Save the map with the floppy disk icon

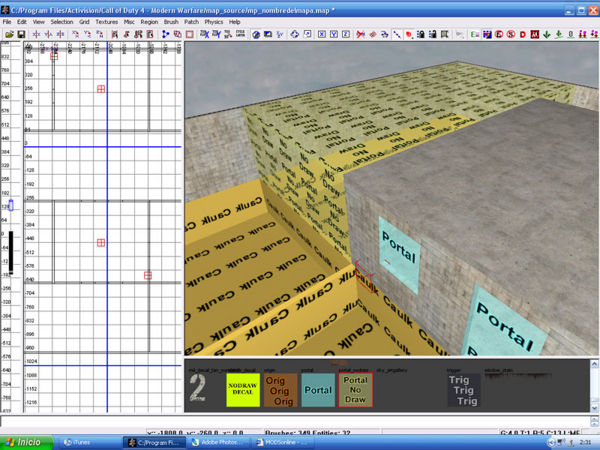[x=21, y=34]
